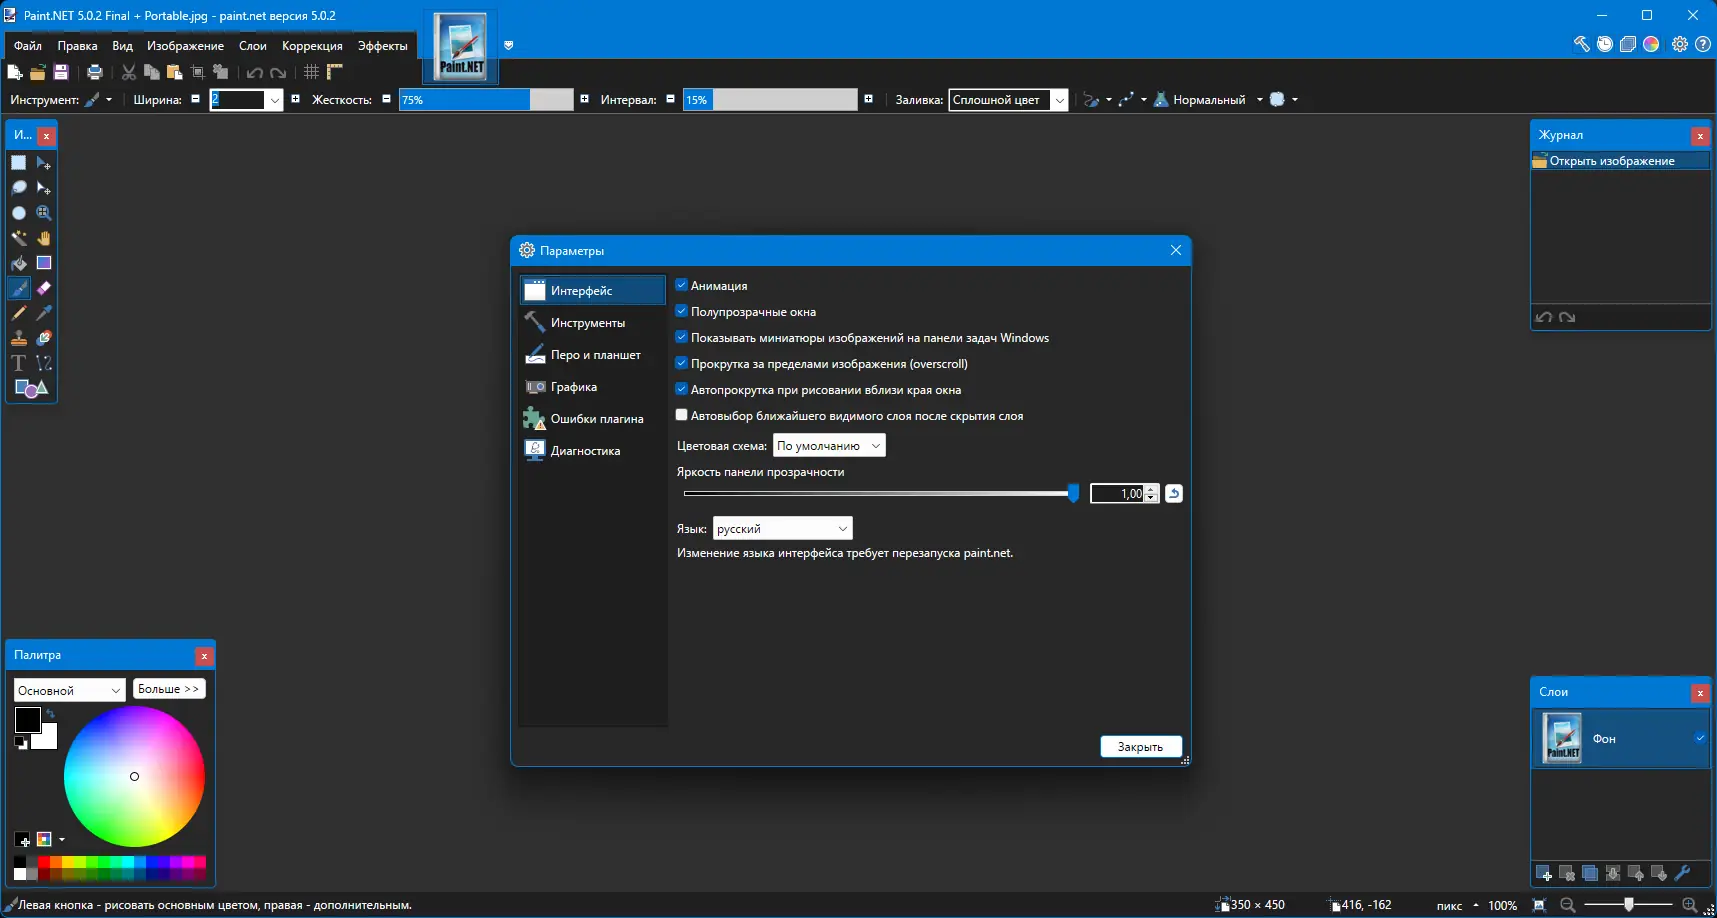Select the Pan hand tool
This screenshot has height=918, width=1717.
pyautogui.click(x=44, y=238)
